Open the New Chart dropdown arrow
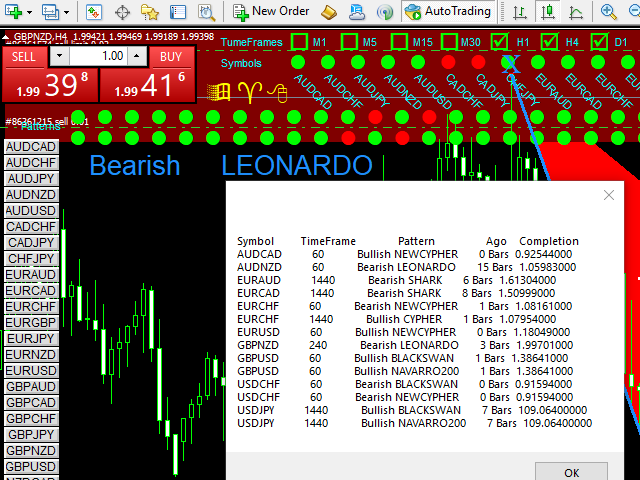The image size is (640, 480). [x=29, y=13]
